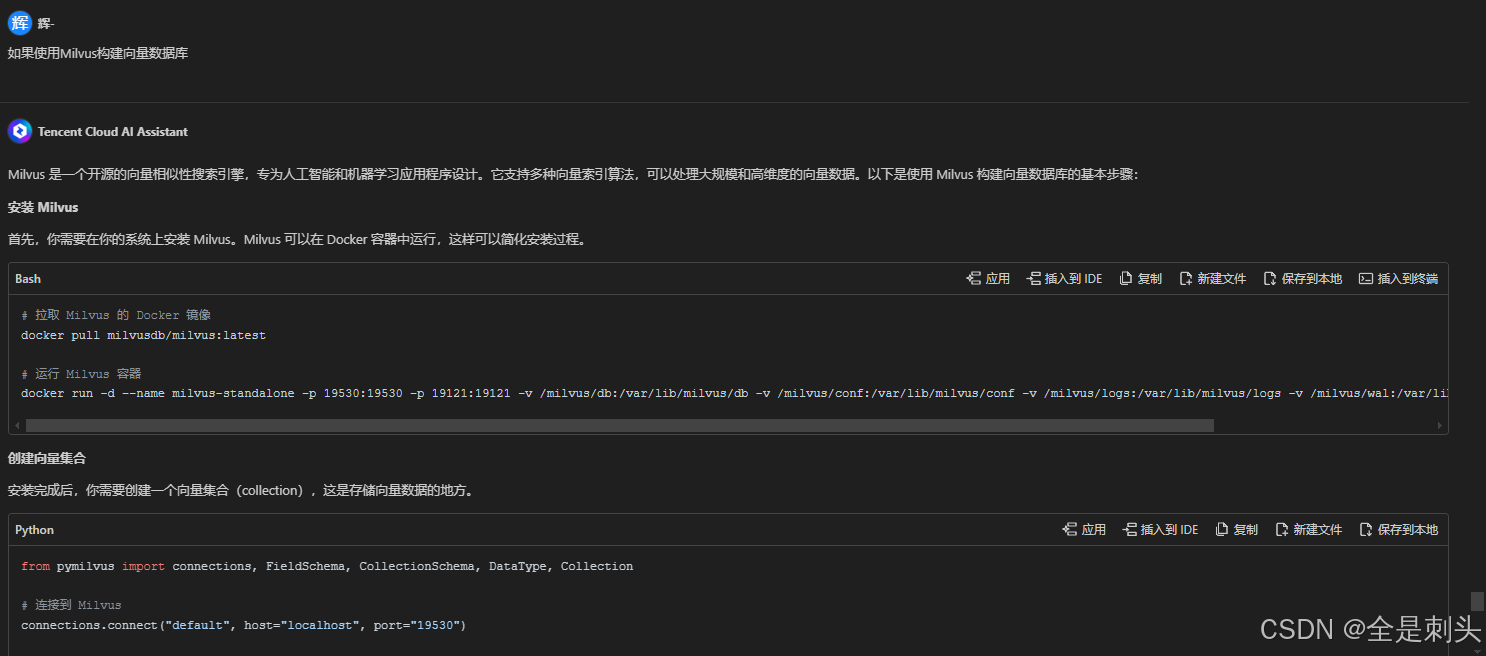Click the insert-to-IDE icon in Python header

[1130, 530]
